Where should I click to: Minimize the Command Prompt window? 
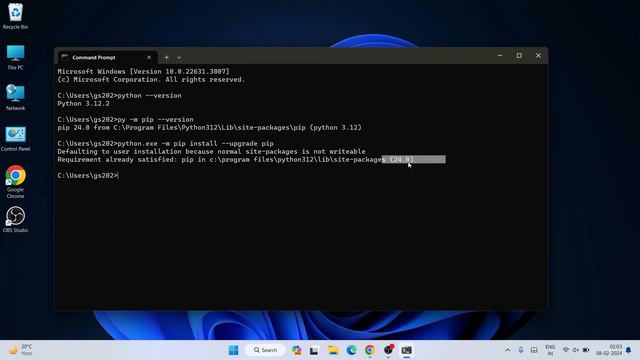click(500, 56)
